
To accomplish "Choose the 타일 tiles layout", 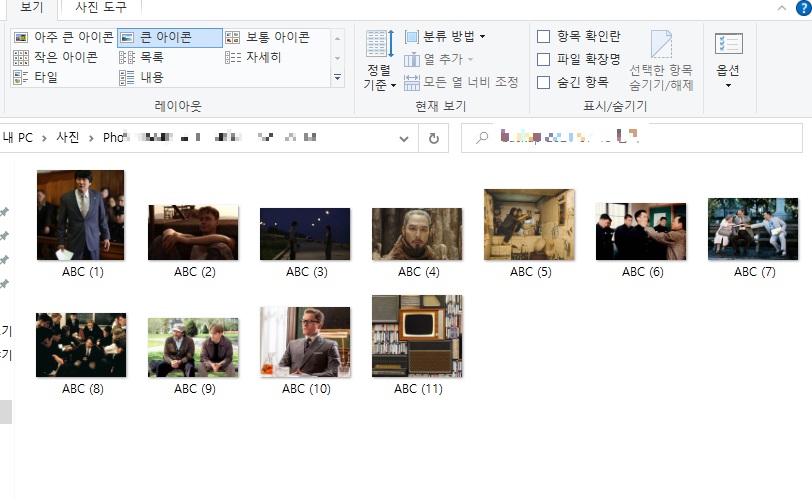I will point(35,77).
